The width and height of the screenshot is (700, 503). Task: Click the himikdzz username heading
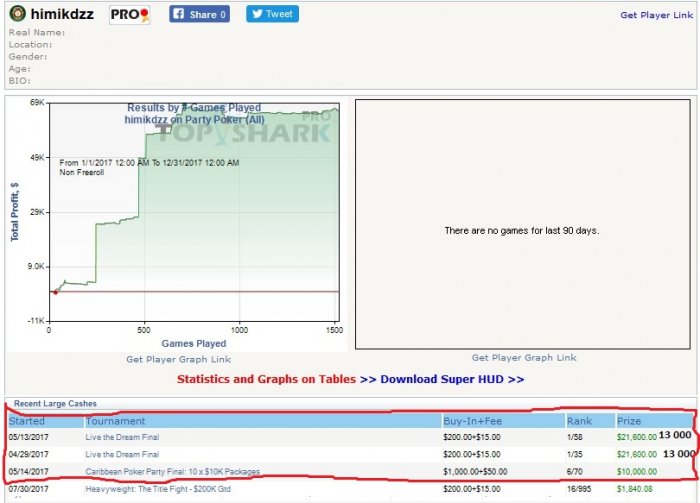tap(62, 14)
